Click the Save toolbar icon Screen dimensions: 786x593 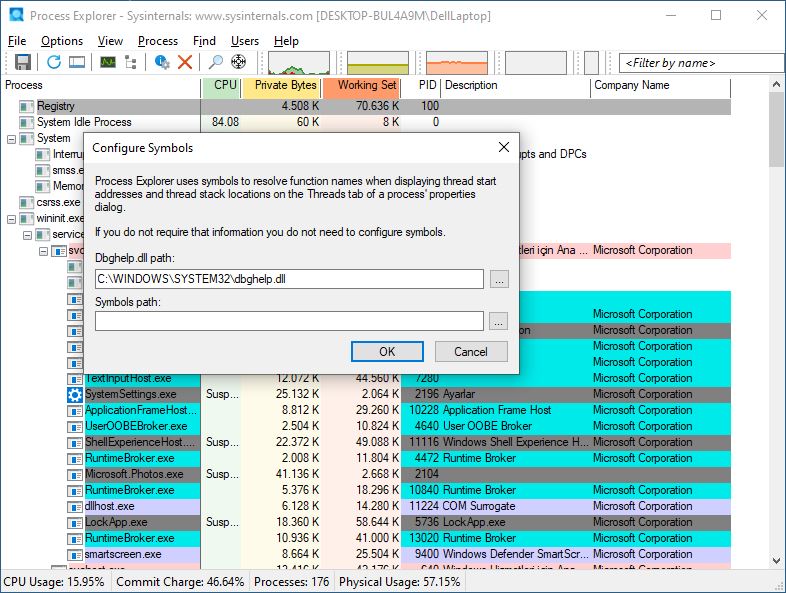pos(23,62)
